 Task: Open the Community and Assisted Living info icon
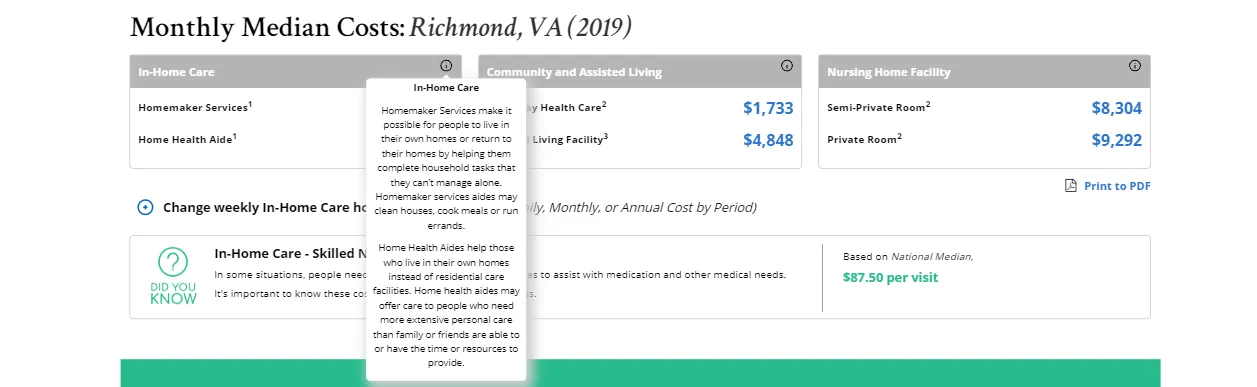787,66
